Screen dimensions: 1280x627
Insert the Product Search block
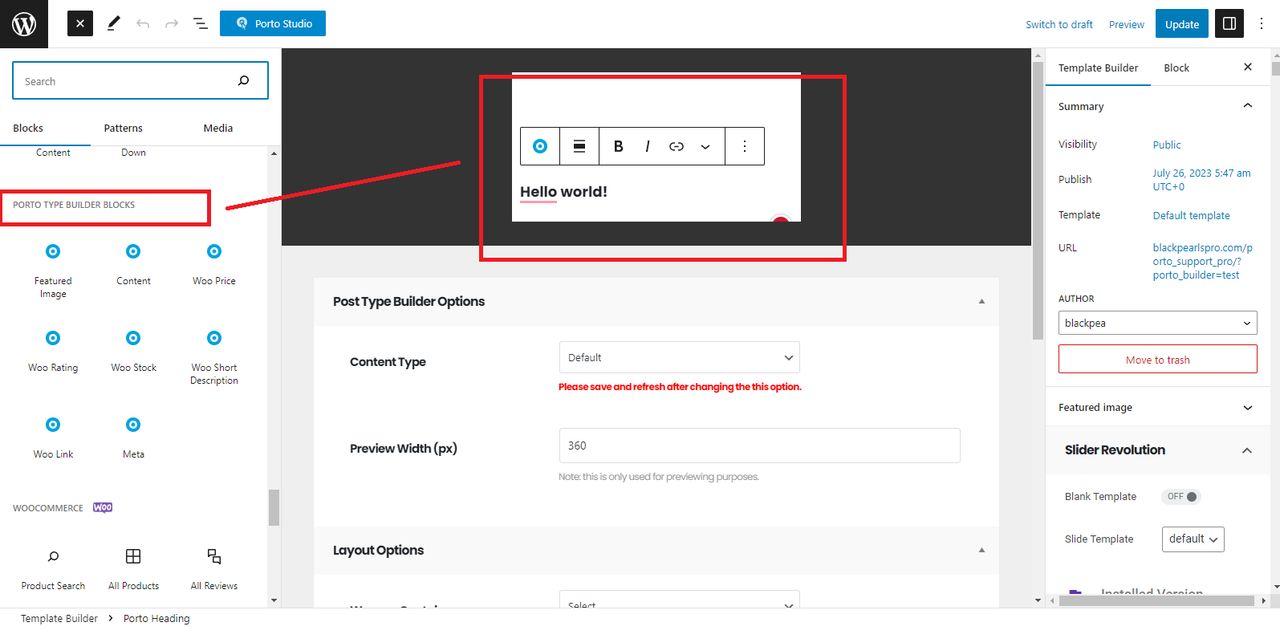53,568
